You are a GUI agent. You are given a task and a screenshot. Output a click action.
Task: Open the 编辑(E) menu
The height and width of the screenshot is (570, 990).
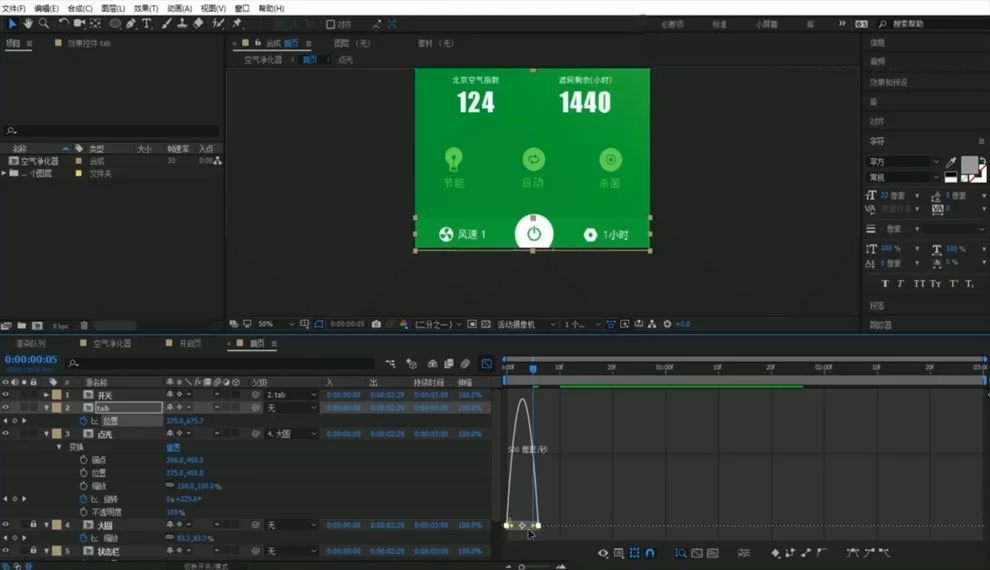46,8
